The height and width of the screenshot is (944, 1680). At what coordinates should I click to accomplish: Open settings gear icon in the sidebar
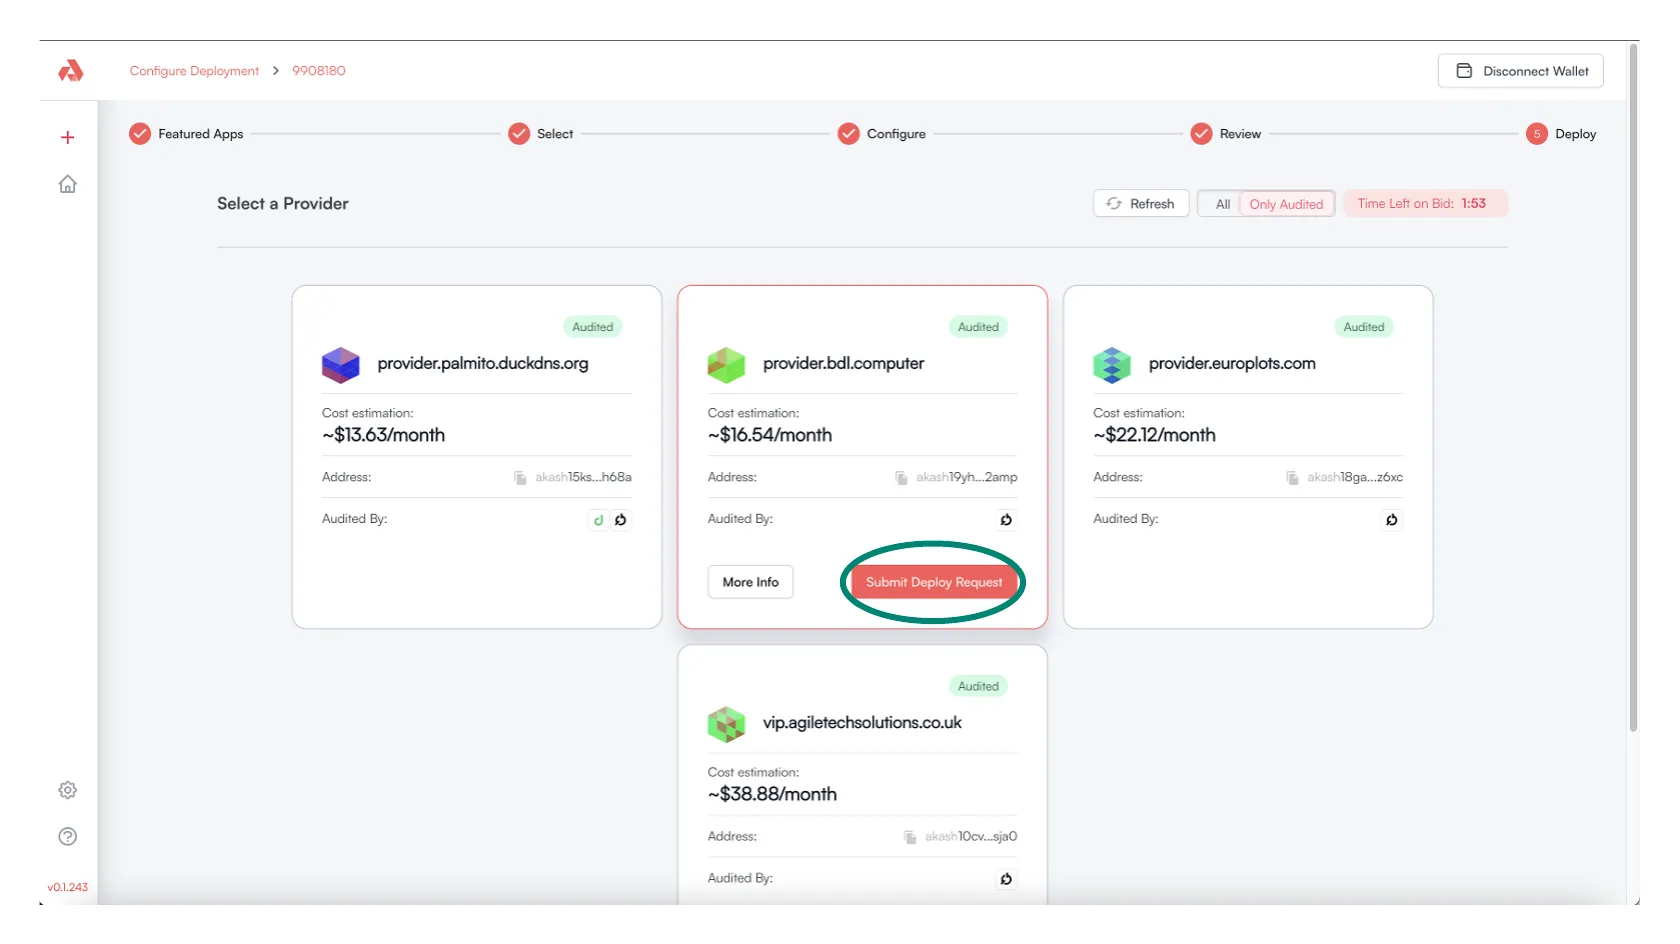68,790
